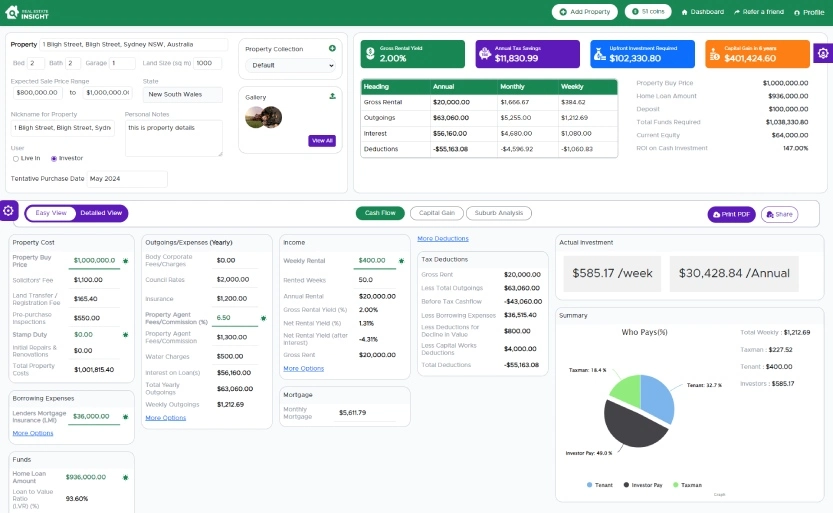Viewport: 833px width, 513px height.
Task: Open the State dropdown showing New South Wales
Action: (182, 95)
